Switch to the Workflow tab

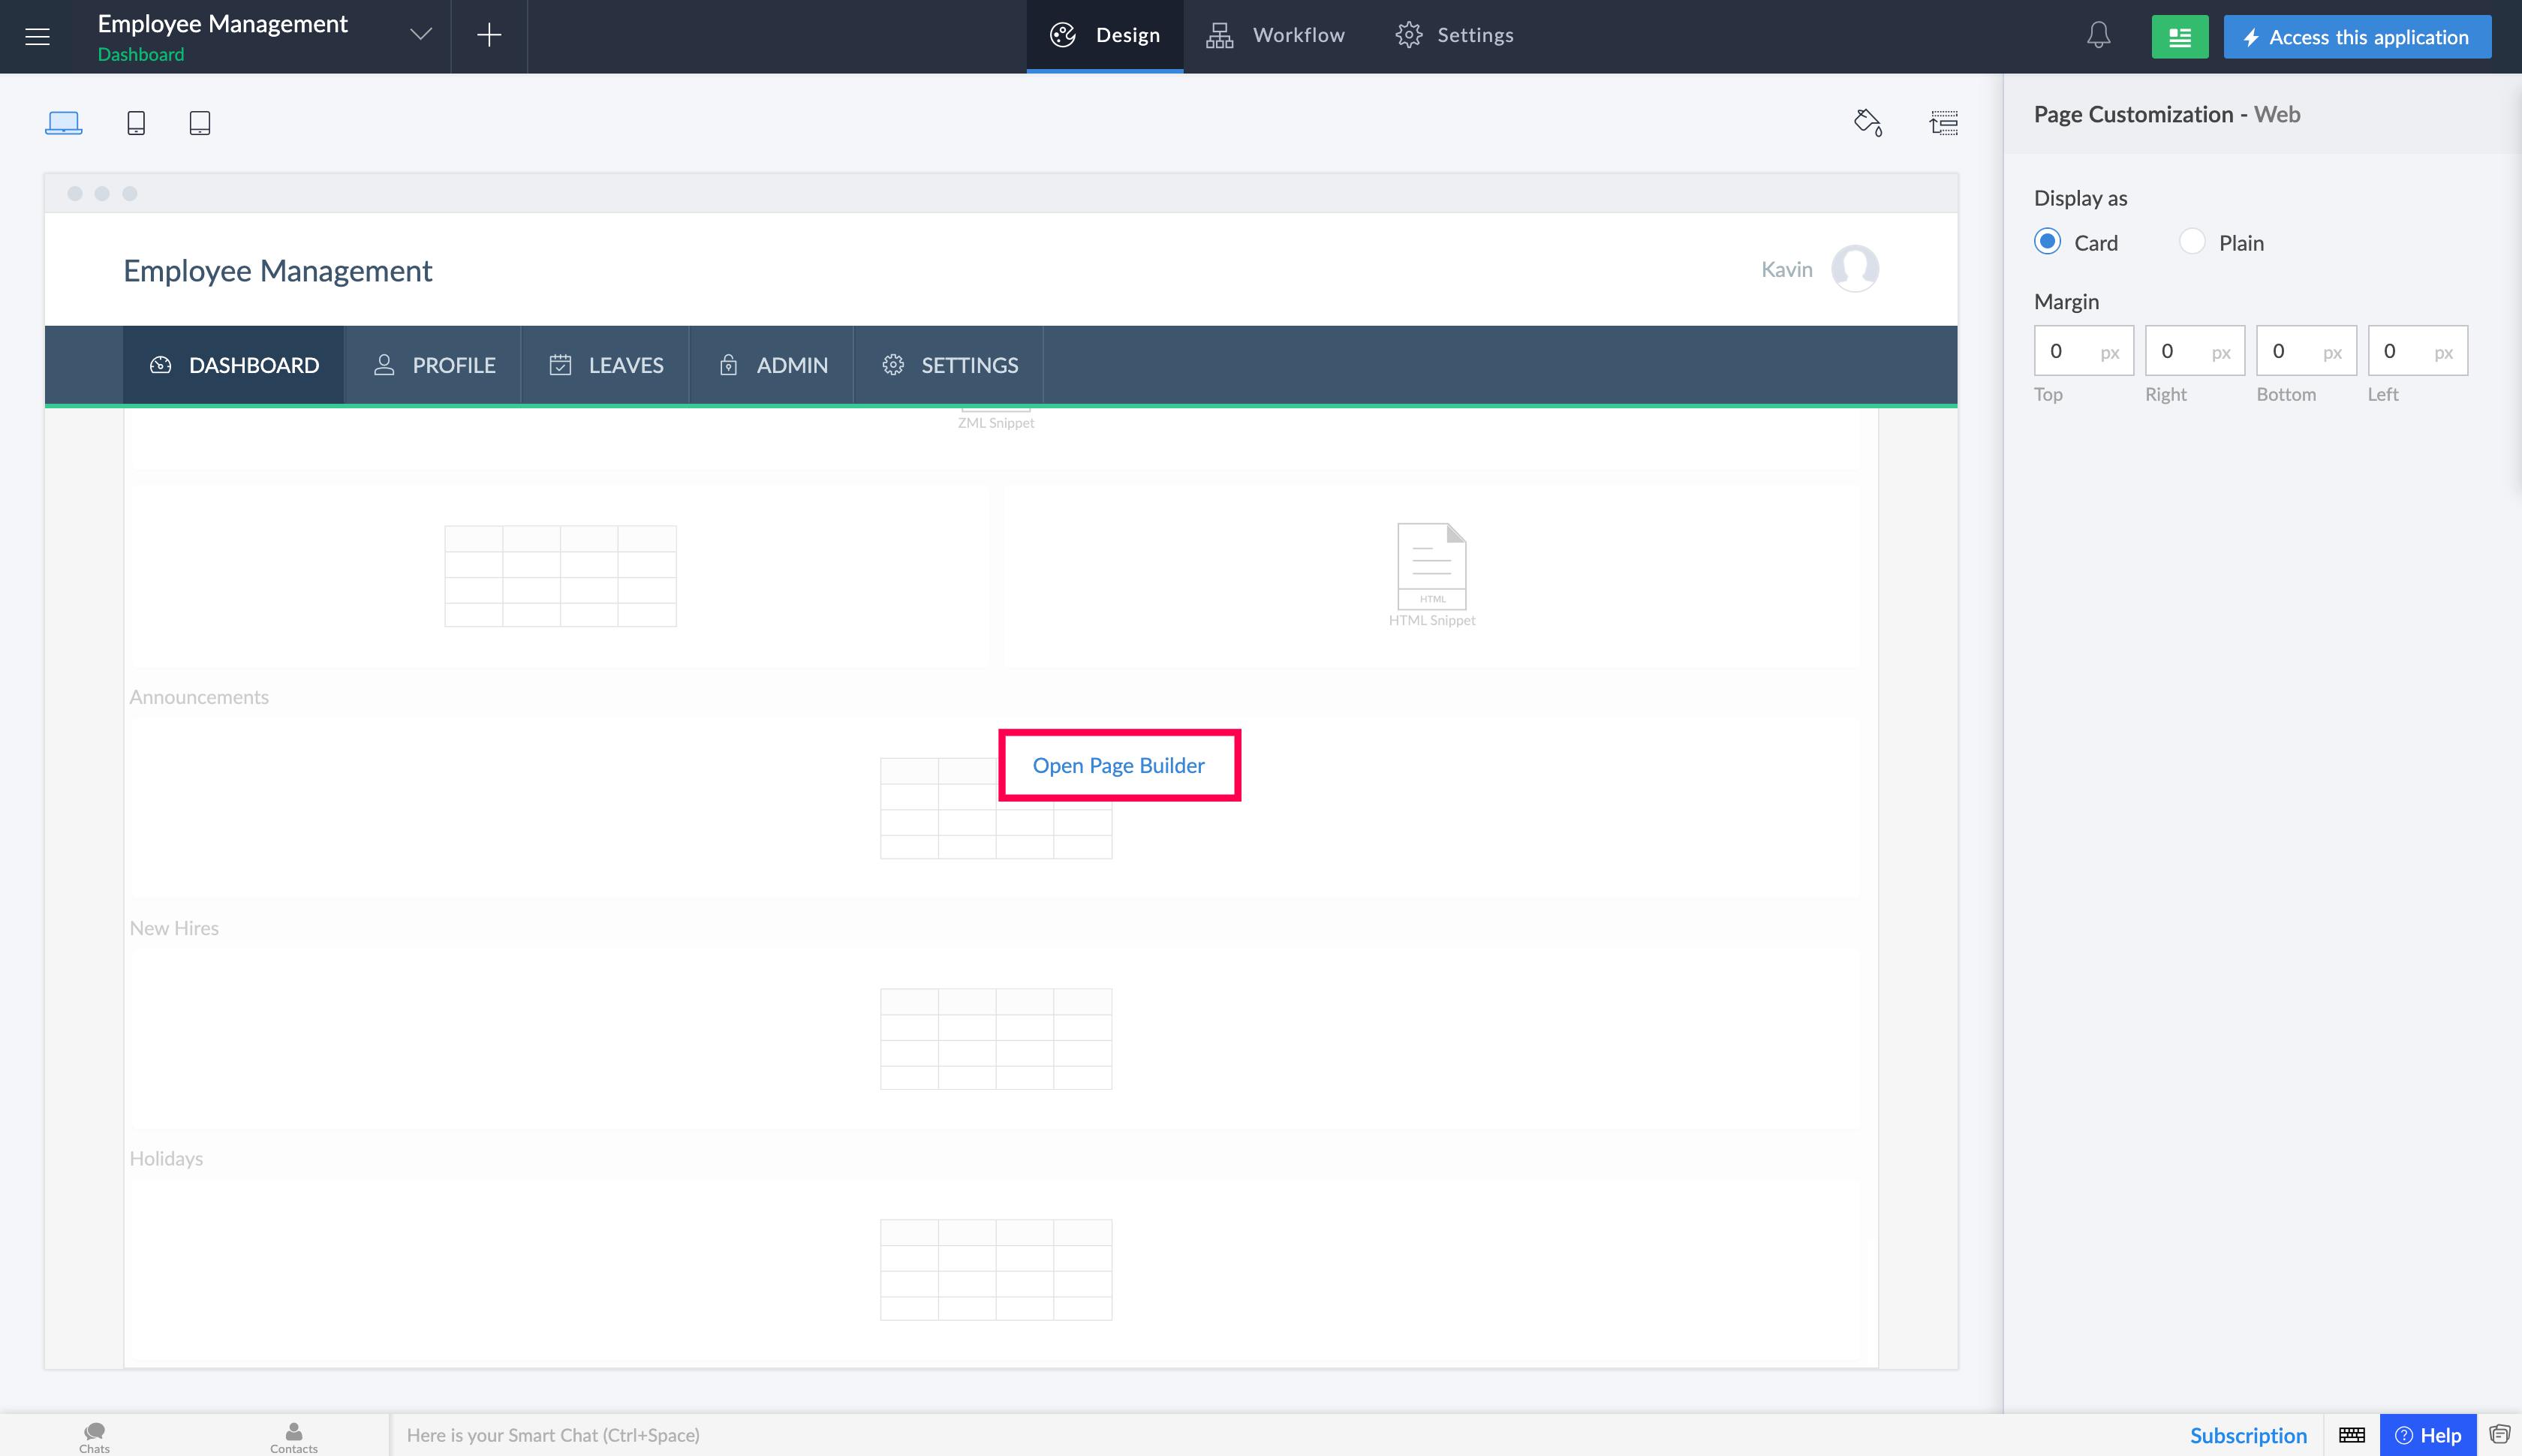tap(1275, 35)
